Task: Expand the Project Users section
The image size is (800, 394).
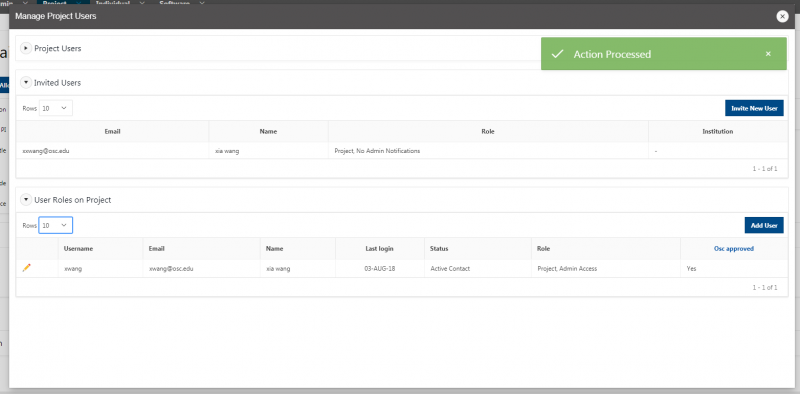Action: [26, 48]
